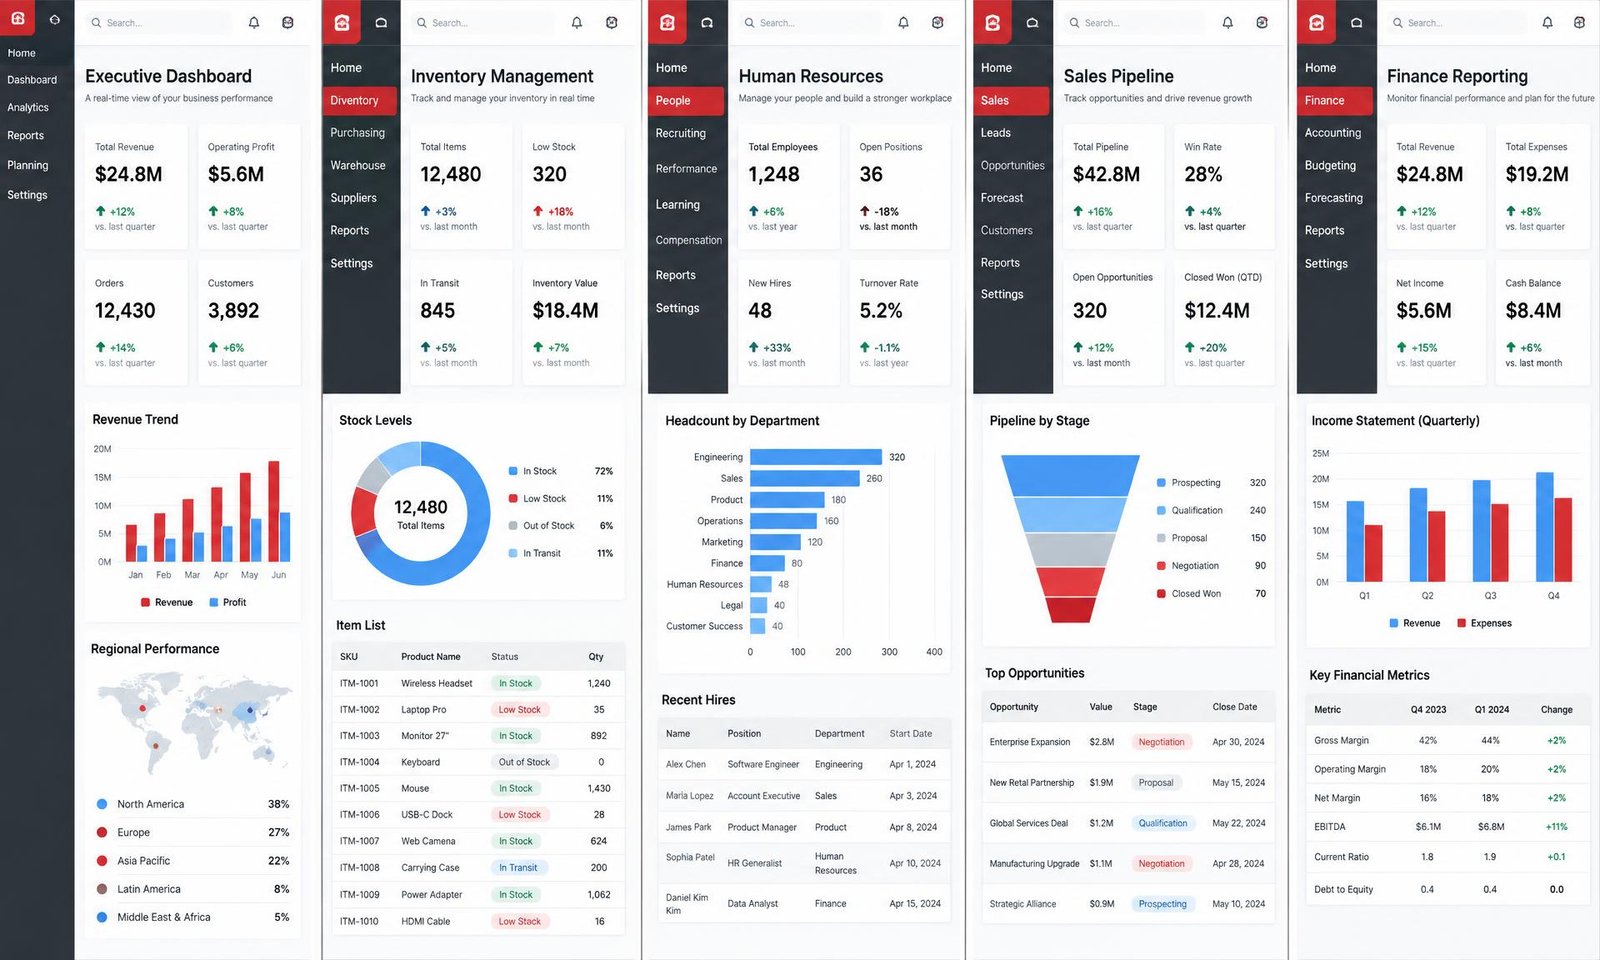Click the Revenue legend swatch under Revenue Trend

point(145,602)
